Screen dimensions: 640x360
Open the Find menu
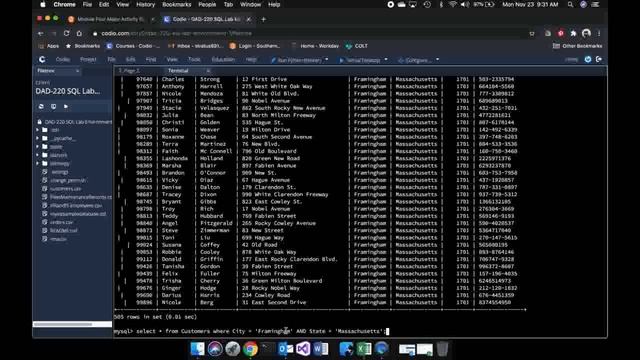[151, 60]
